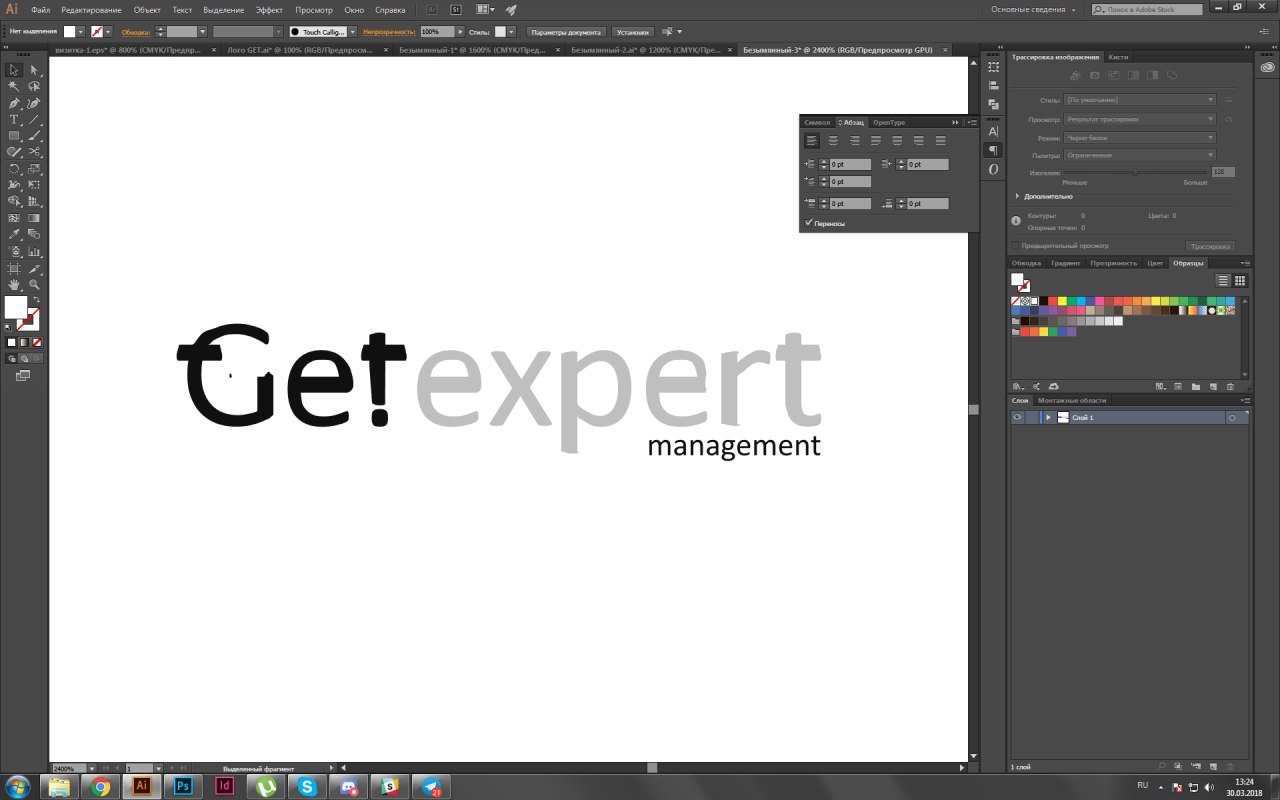Switch to Градиент panel tab
The height and width of the screenshot is (800, 1280).
click(x=1065, y=263)
